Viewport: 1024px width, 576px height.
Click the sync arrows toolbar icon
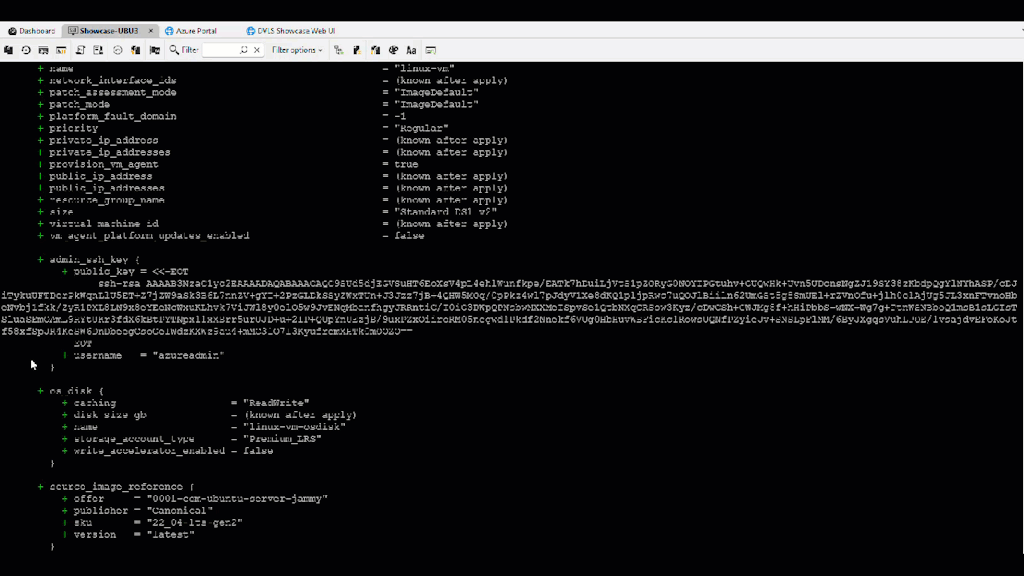pyautogui.click(x=117, y=50)
